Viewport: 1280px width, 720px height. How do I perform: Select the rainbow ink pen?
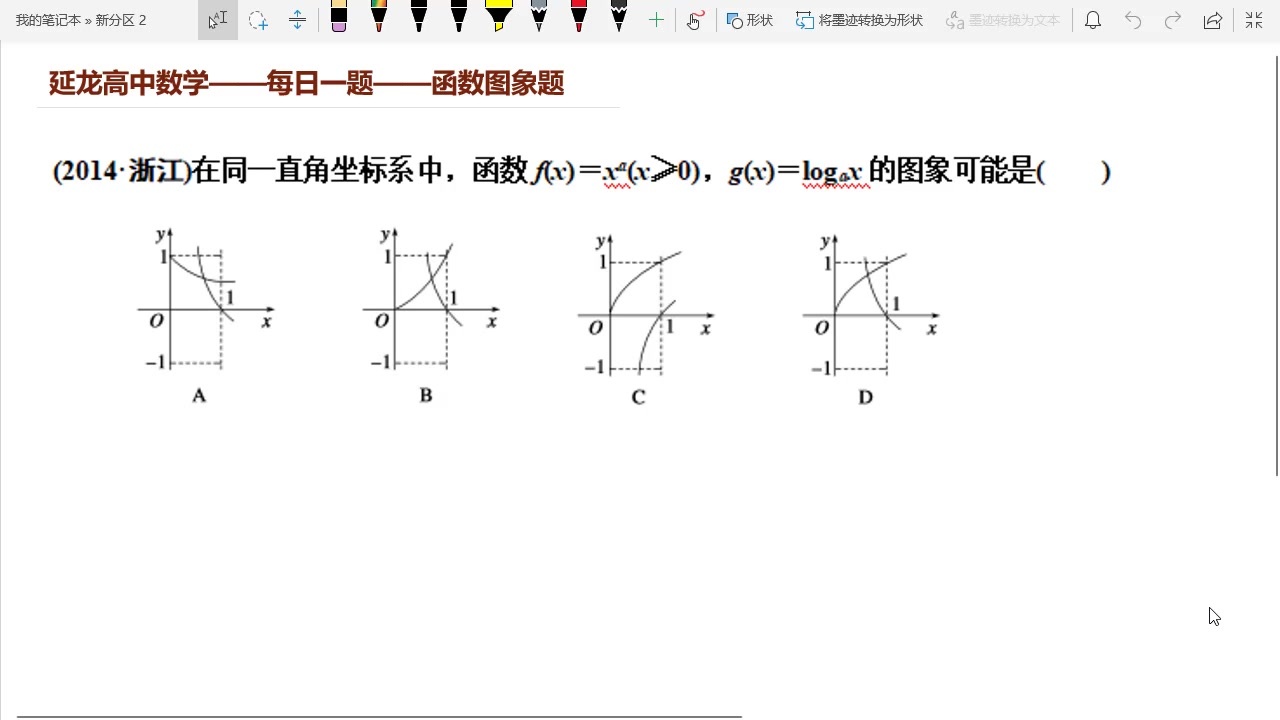379,17
